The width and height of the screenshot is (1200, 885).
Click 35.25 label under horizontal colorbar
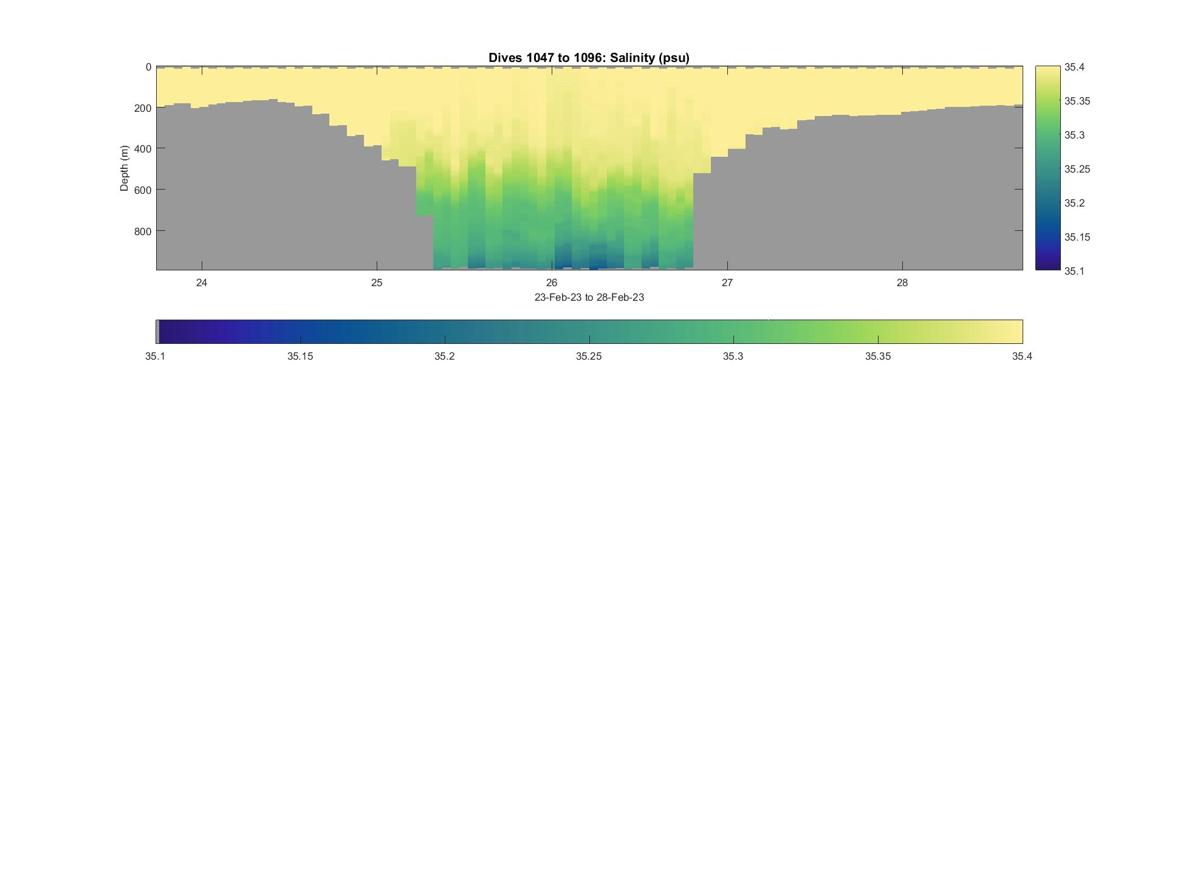tap(589, 356)
